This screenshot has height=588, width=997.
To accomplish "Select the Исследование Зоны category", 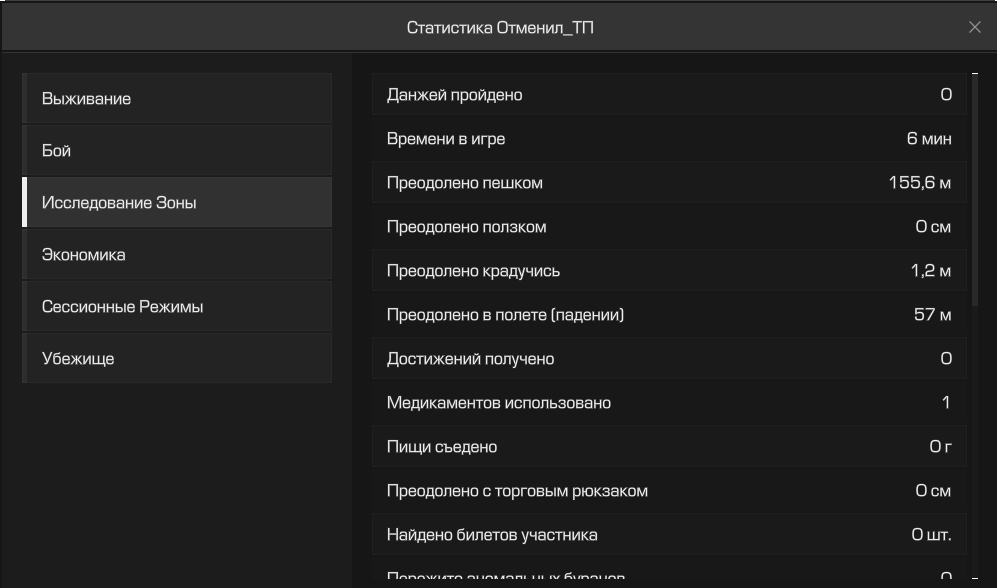I will click(x=177, y=202).
